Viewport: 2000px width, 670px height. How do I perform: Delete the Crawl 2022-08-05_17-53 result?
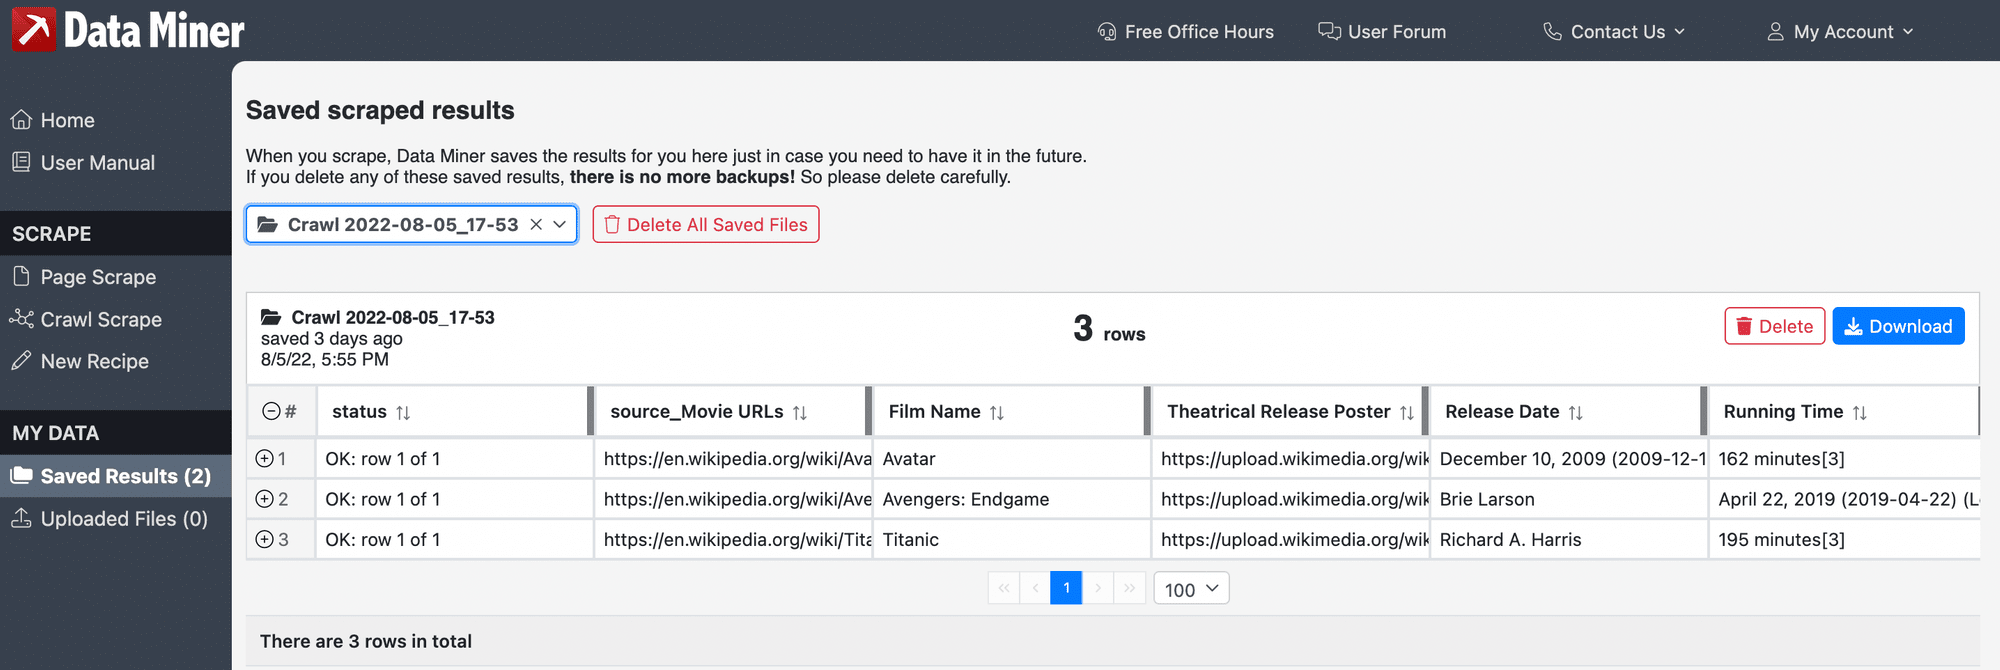1774,326
